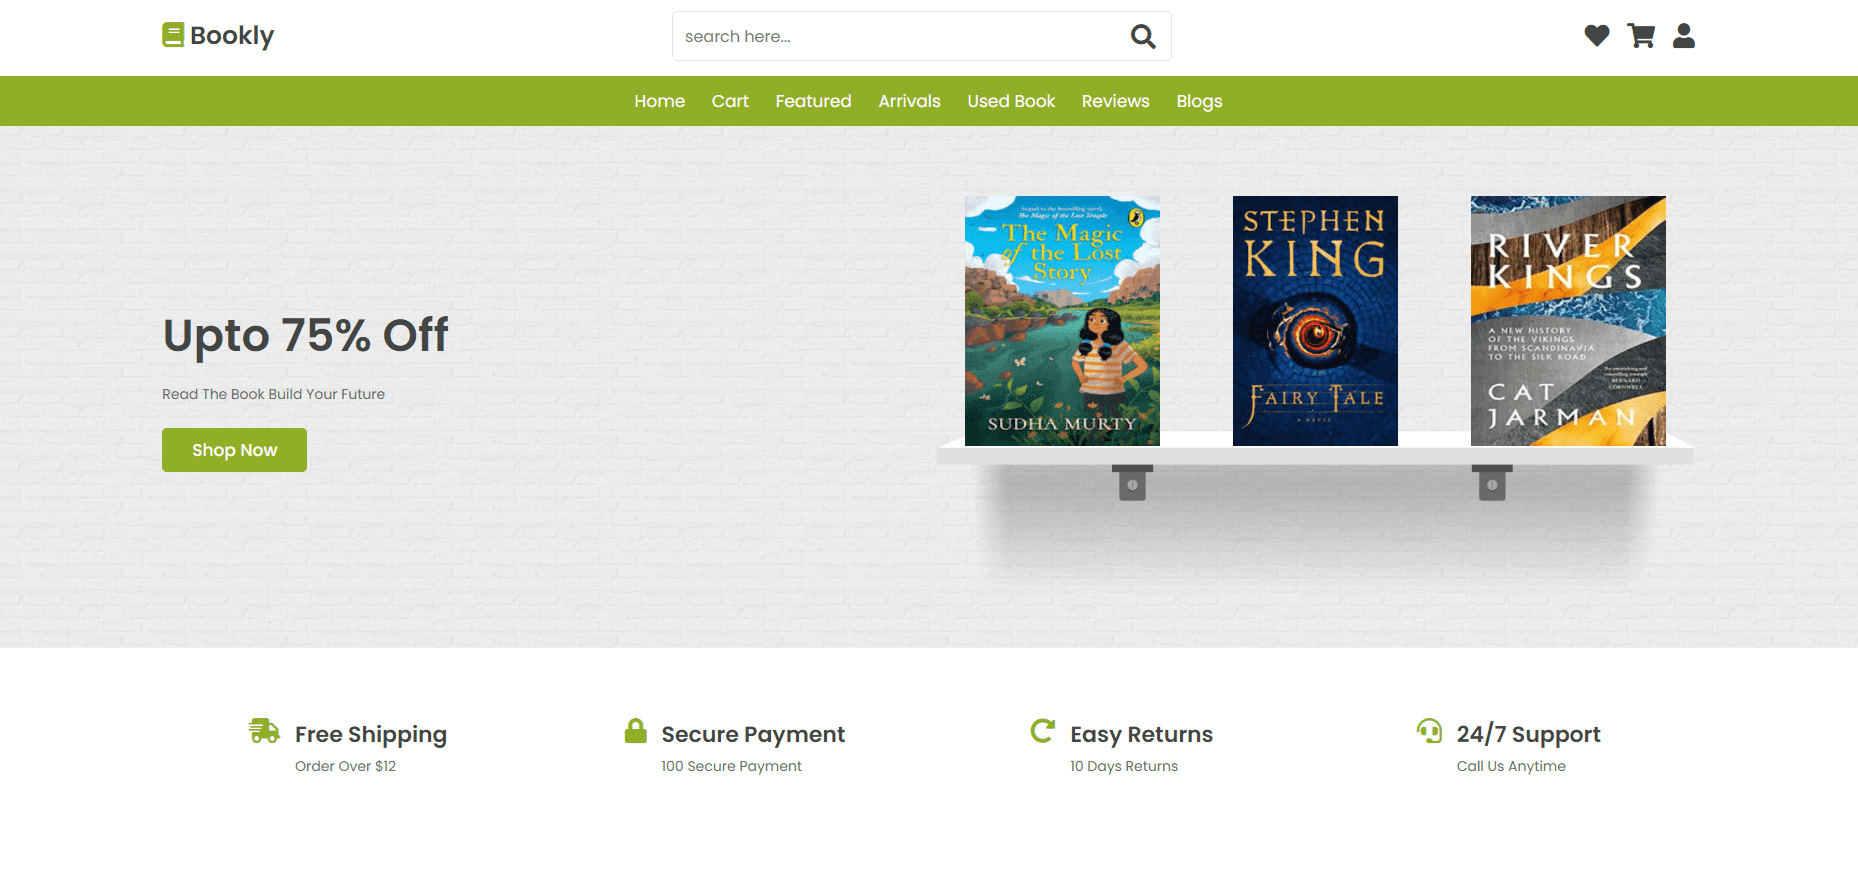Select Stephen King Fairy Tale book cover
Image resolution: width=1858 pixels, height=891 pixels.
(1315, 321)
